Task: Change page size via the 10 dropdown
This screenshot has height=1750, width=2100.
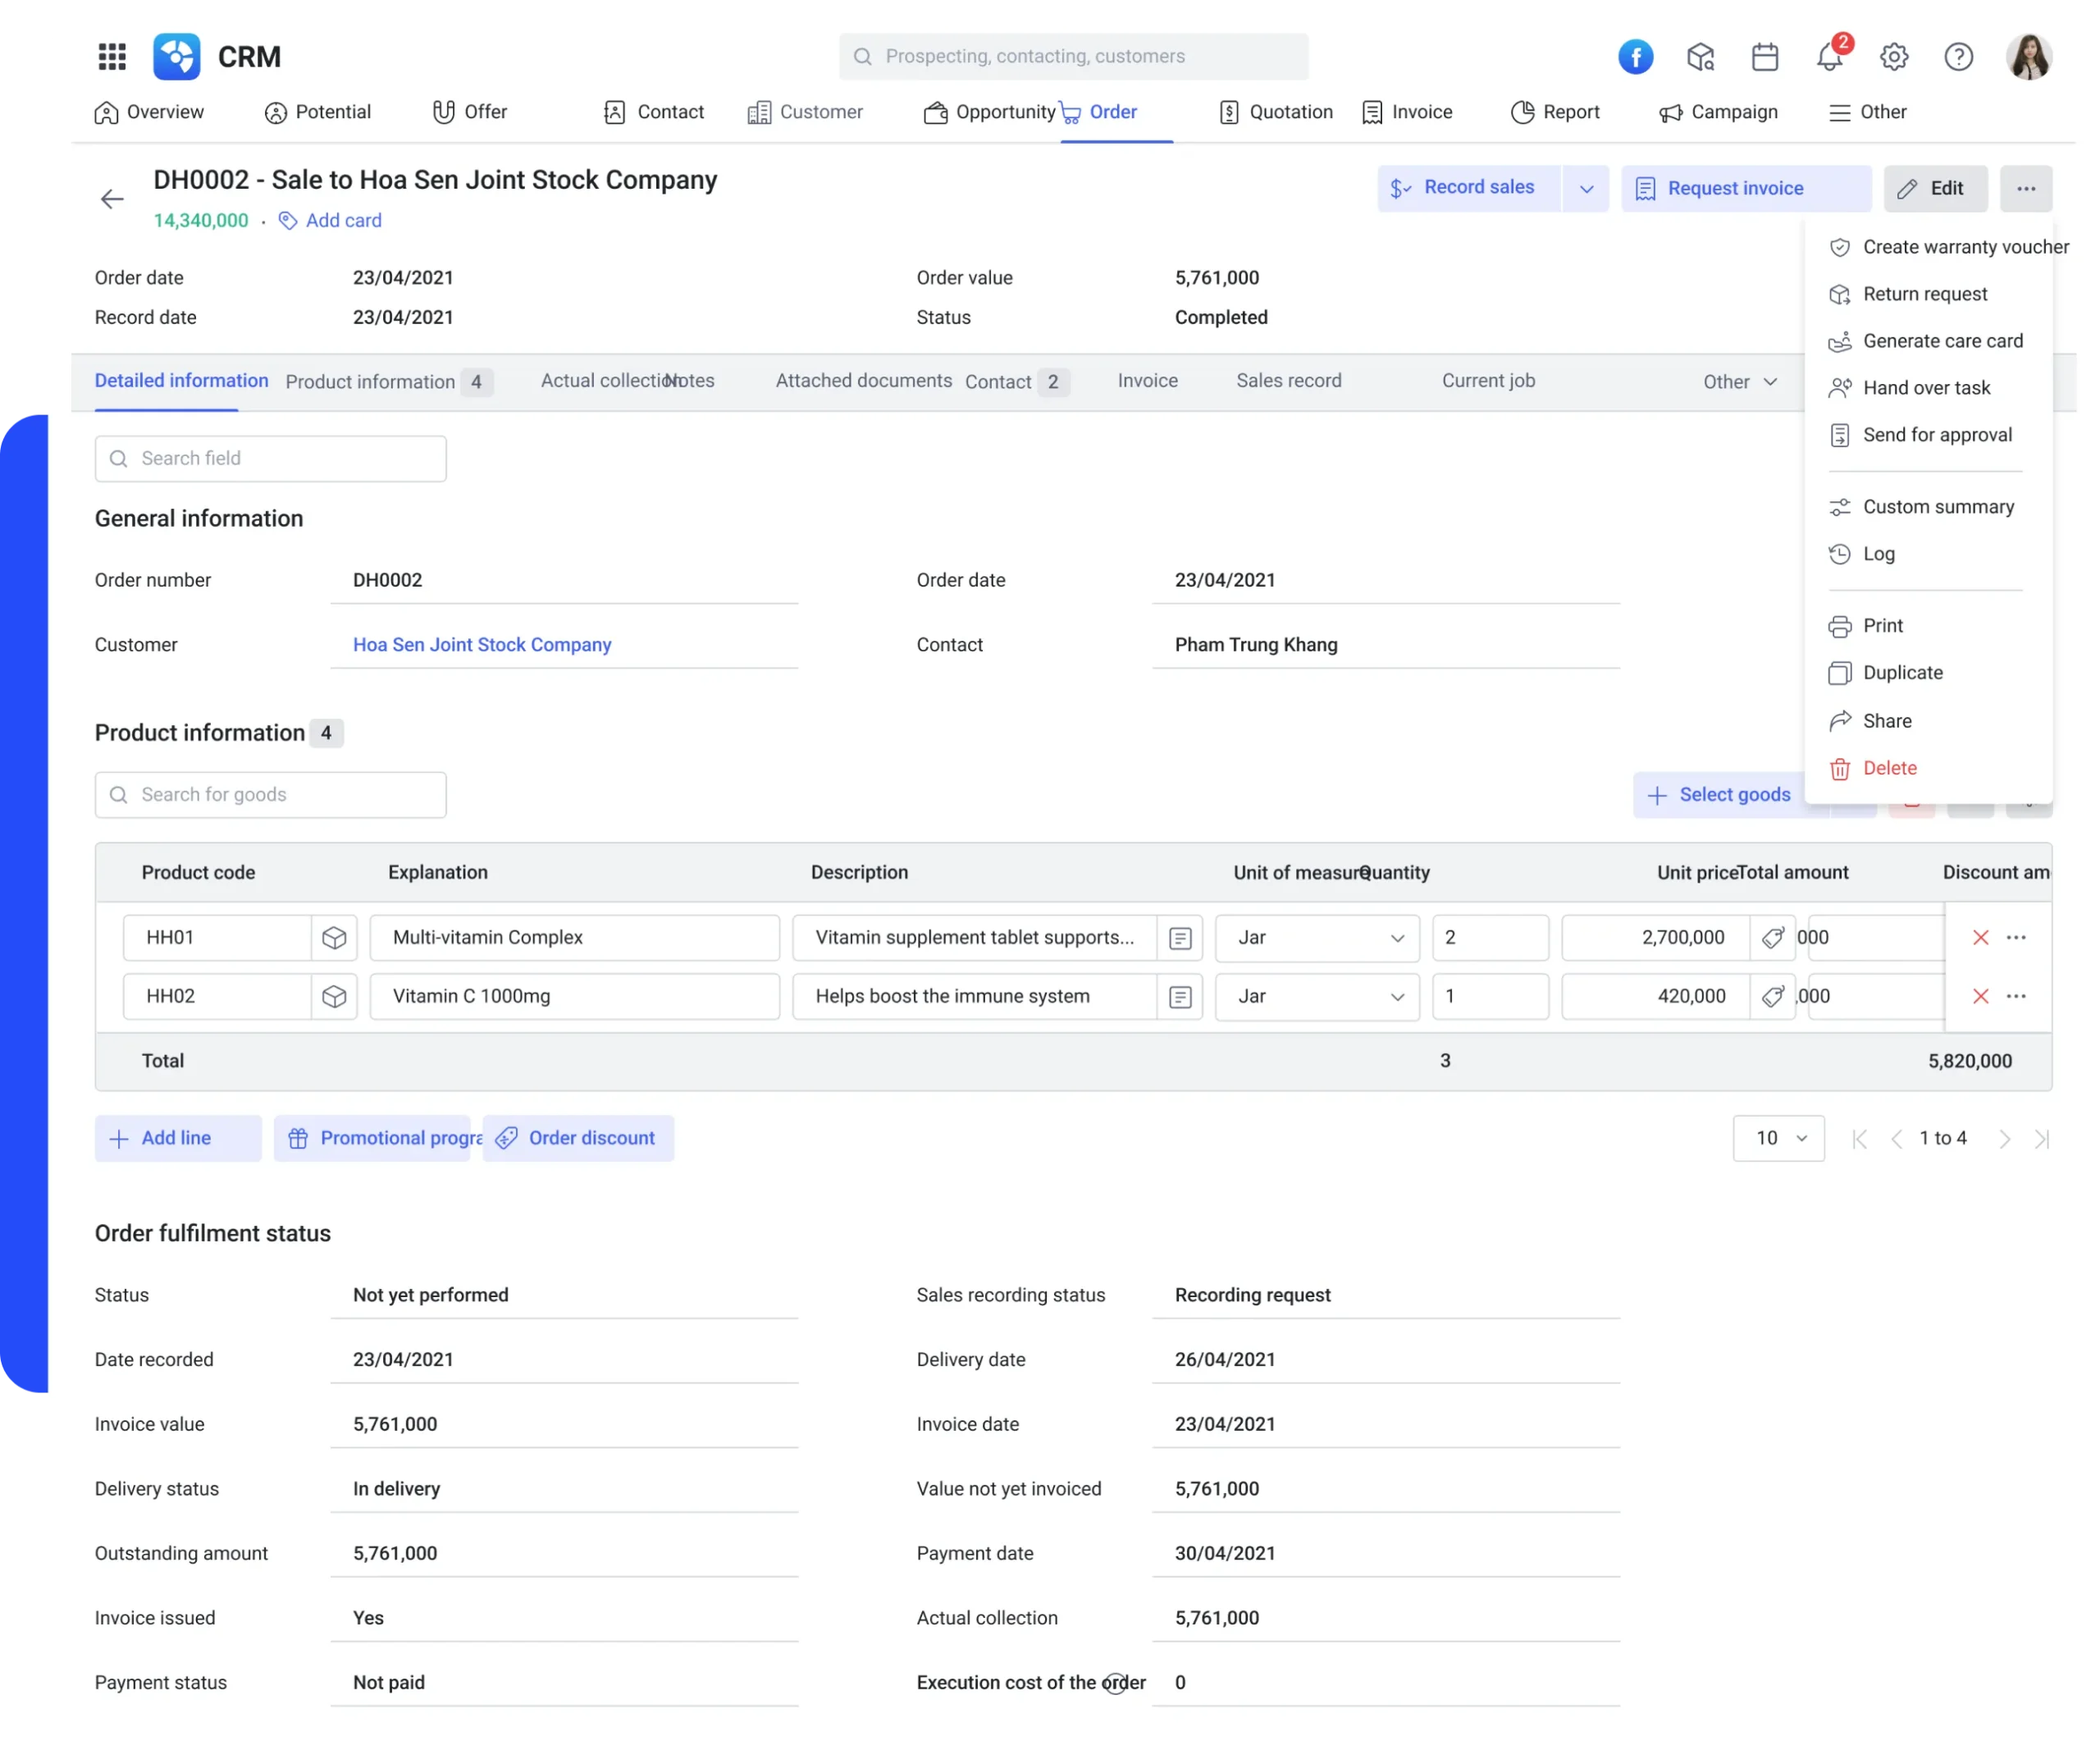Action: click(1779, 1138)
